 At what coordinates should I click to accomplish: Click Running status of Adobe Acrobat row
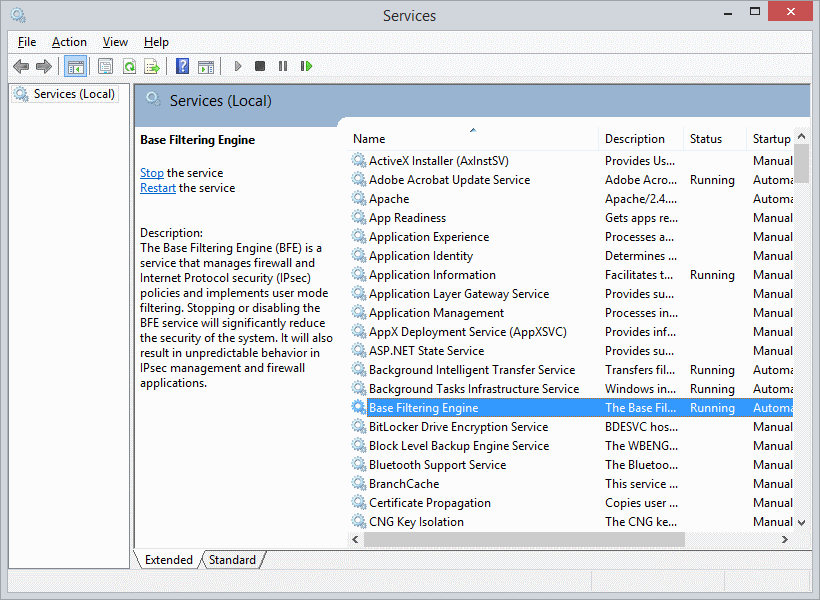click(712, 180)
